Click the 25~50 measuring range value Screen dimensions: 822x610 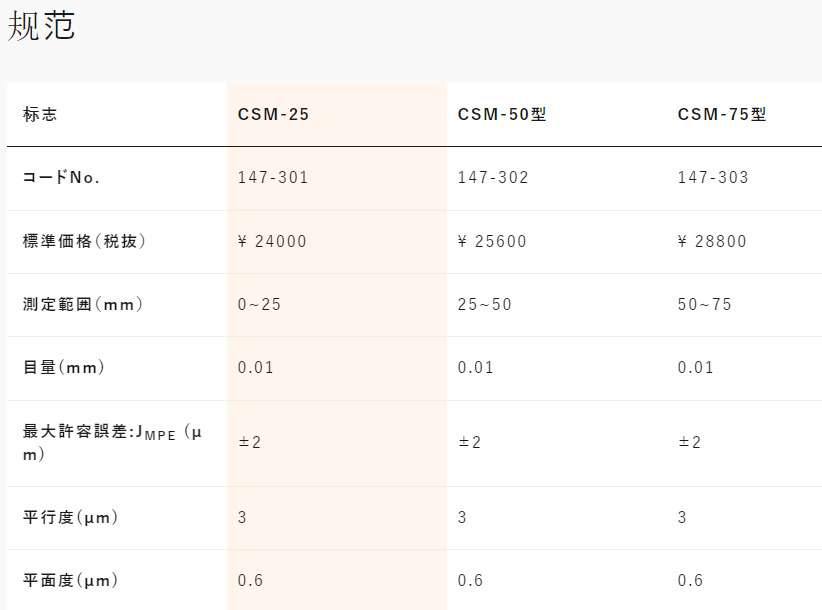tap(484, 304)
